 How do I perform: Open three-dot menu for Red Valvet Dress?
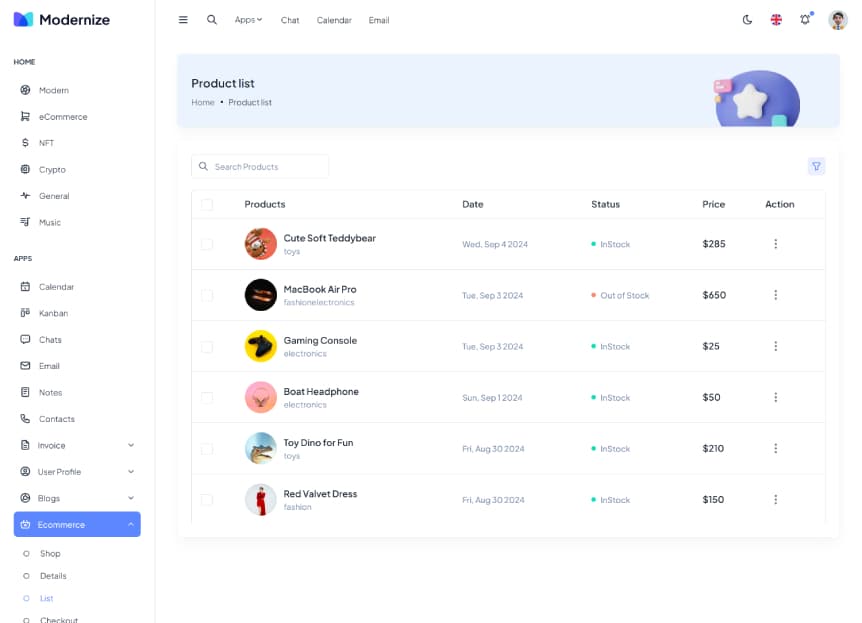point(775,499)
